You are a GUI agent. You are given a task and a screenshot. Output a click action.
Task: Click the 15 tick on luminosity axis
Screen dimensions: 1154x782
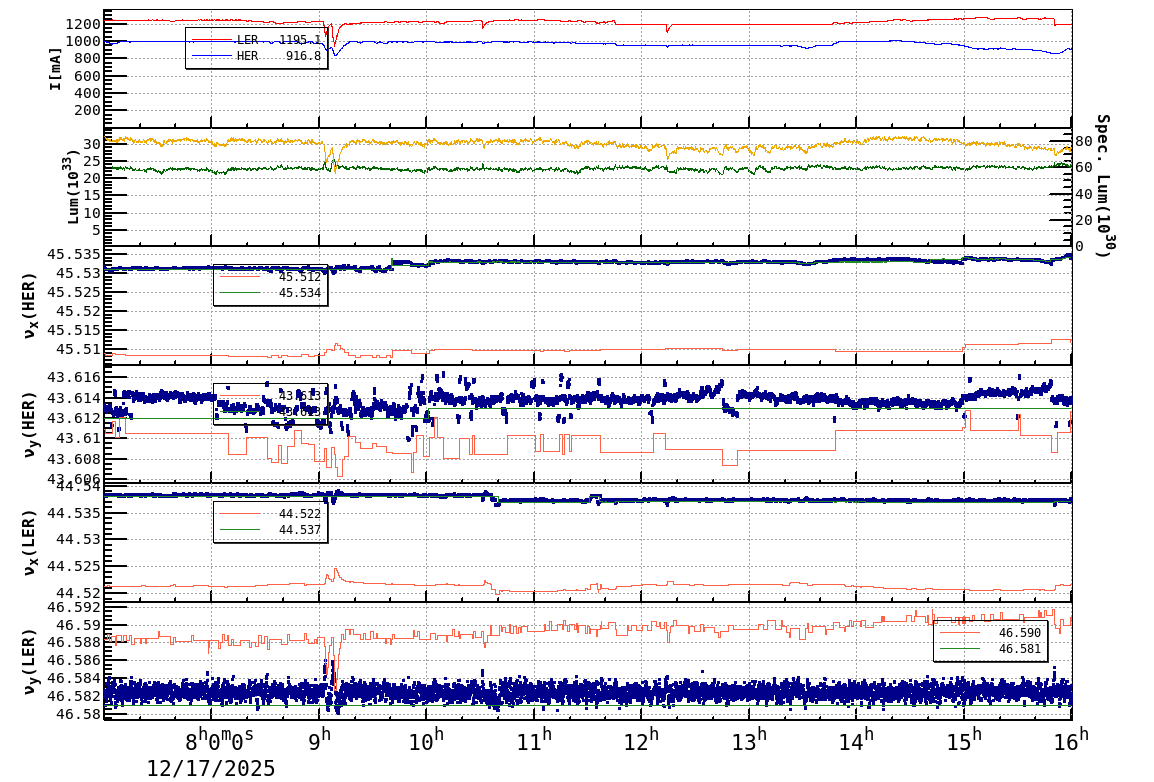pyautogui.click(x=92, y=196)
